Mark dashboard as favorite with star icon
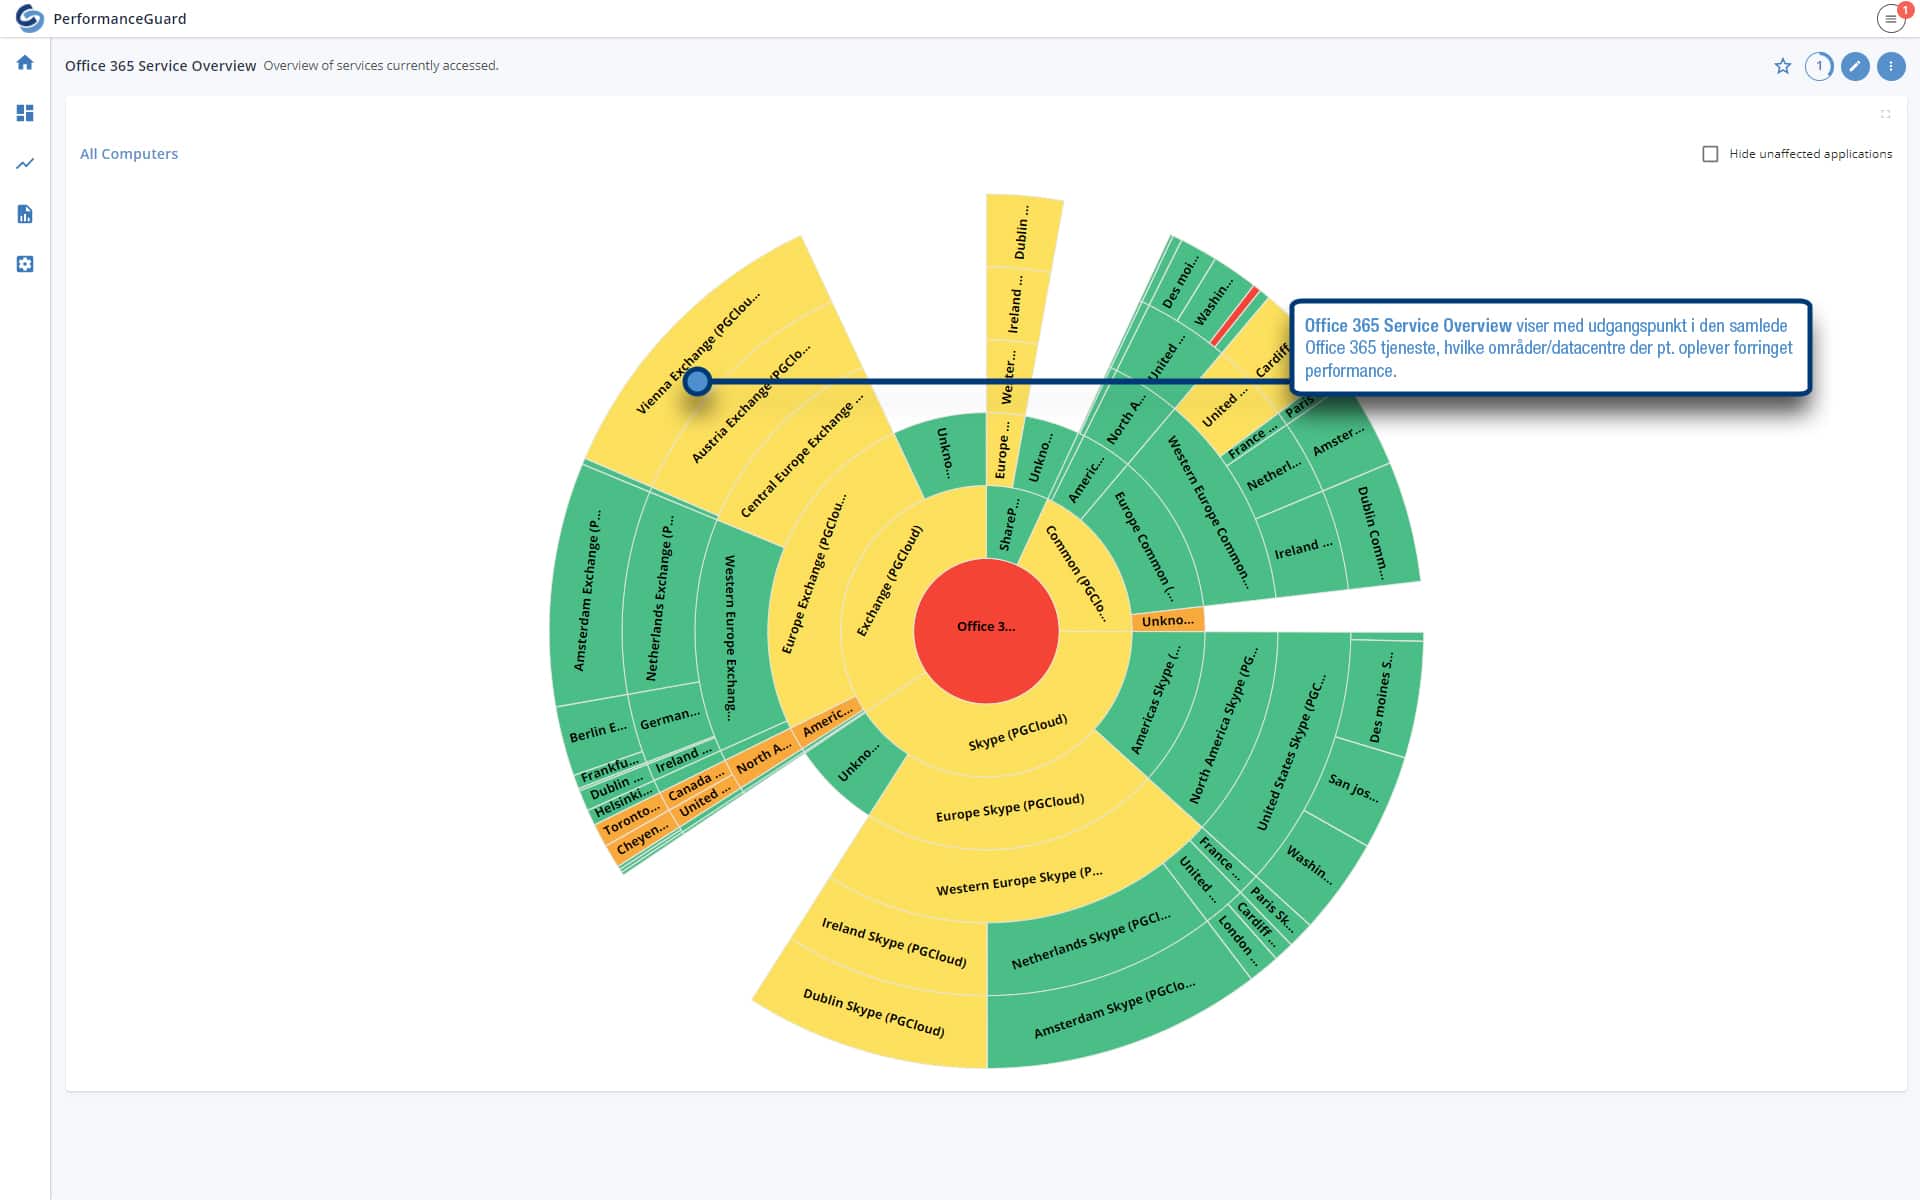Viewport: 1920px width, 1200px height. 1782,67
